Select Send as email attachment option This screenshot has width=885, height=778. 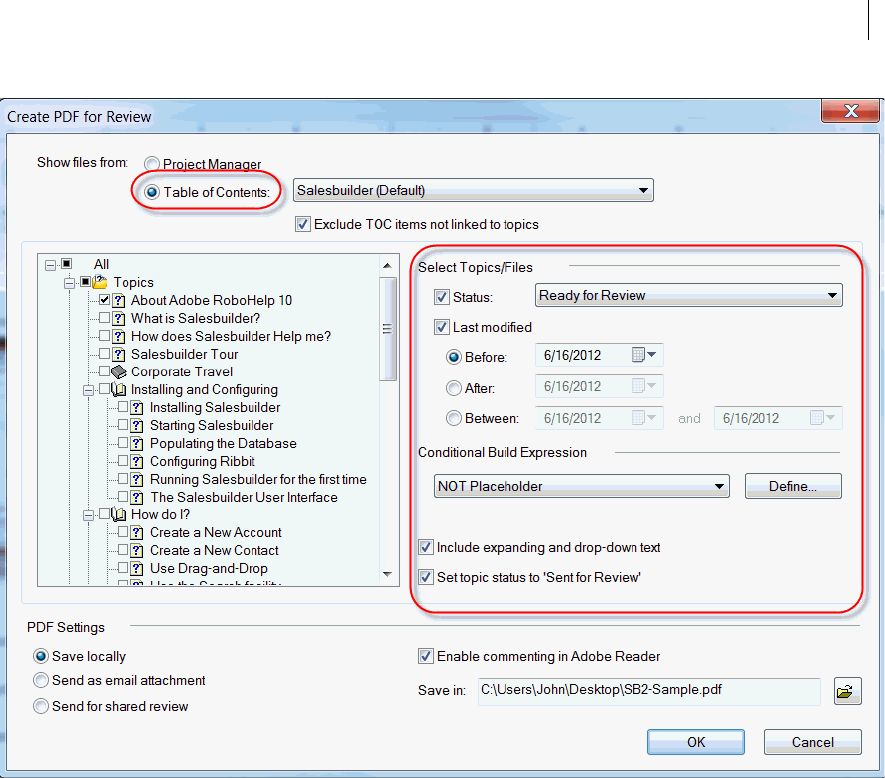point(41,680)
